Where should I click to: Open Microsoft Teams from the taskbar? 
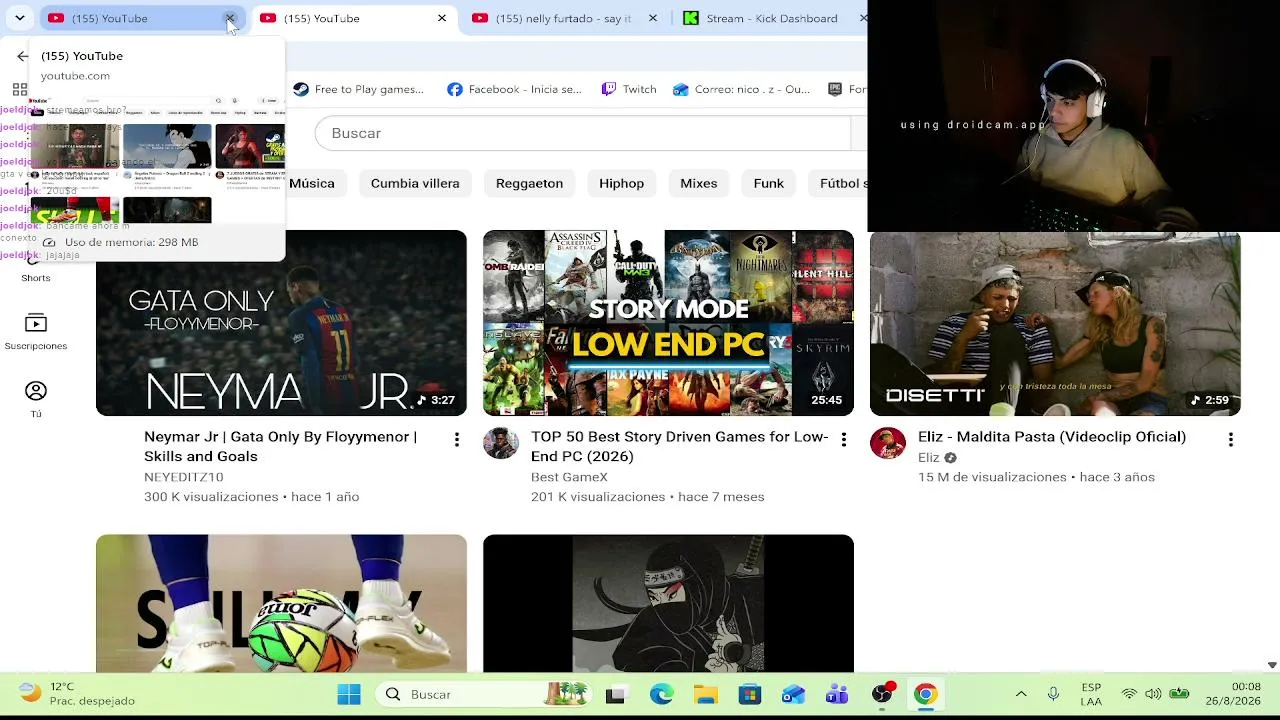(x=837, y=694)
